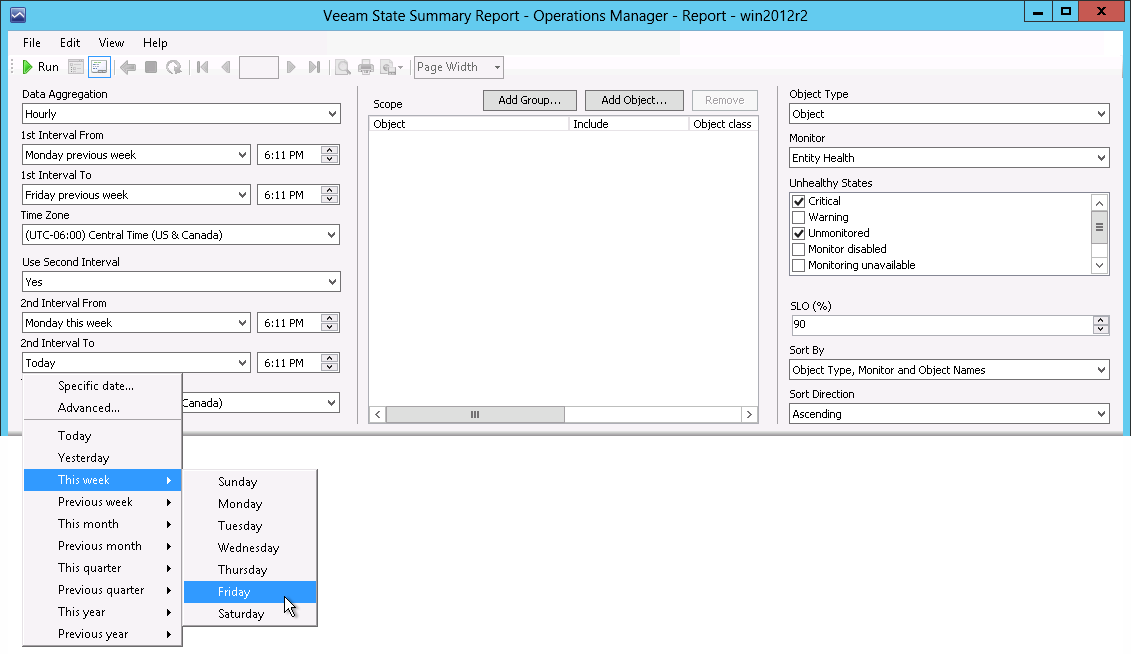Run the report with green play button
1131x654 pixels.
tap(40, 67)
